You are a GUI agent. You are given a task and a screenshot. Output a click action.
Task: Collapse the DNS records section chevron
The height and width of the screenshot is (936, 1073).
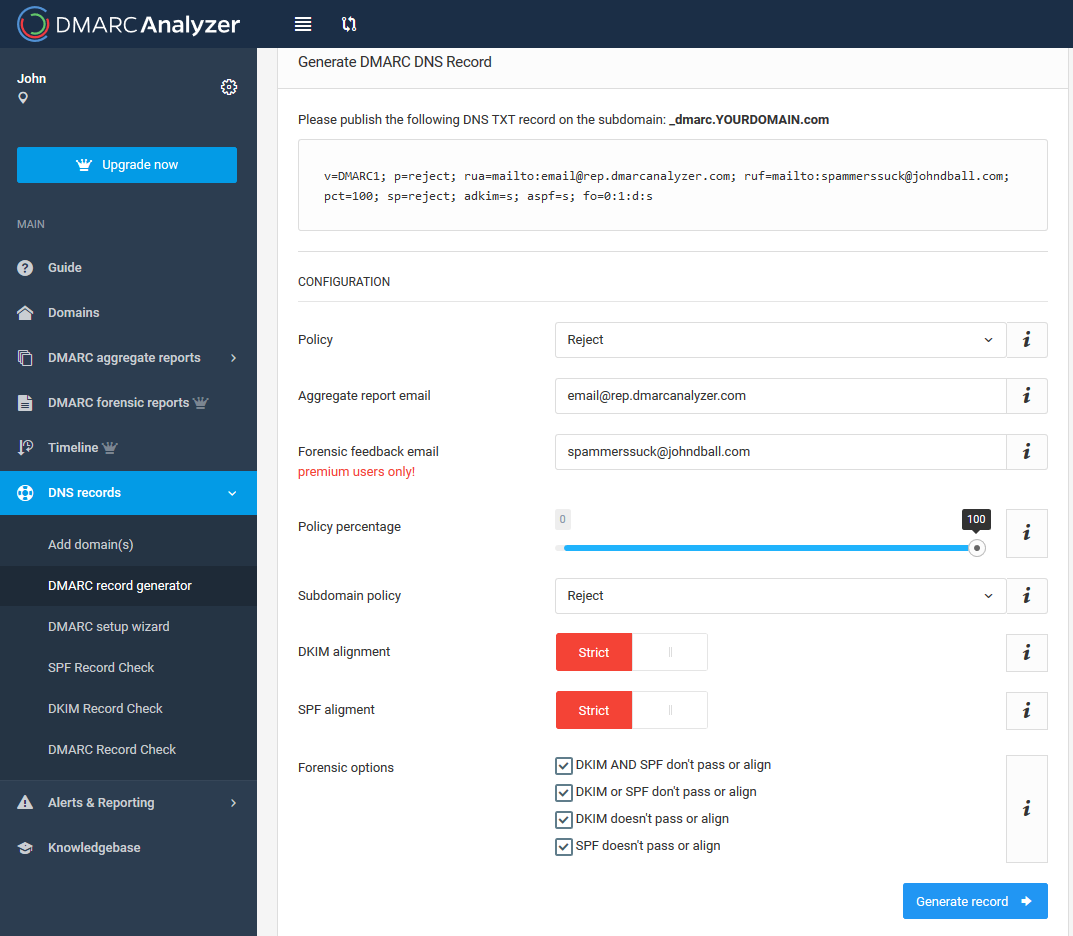(232, 493)
